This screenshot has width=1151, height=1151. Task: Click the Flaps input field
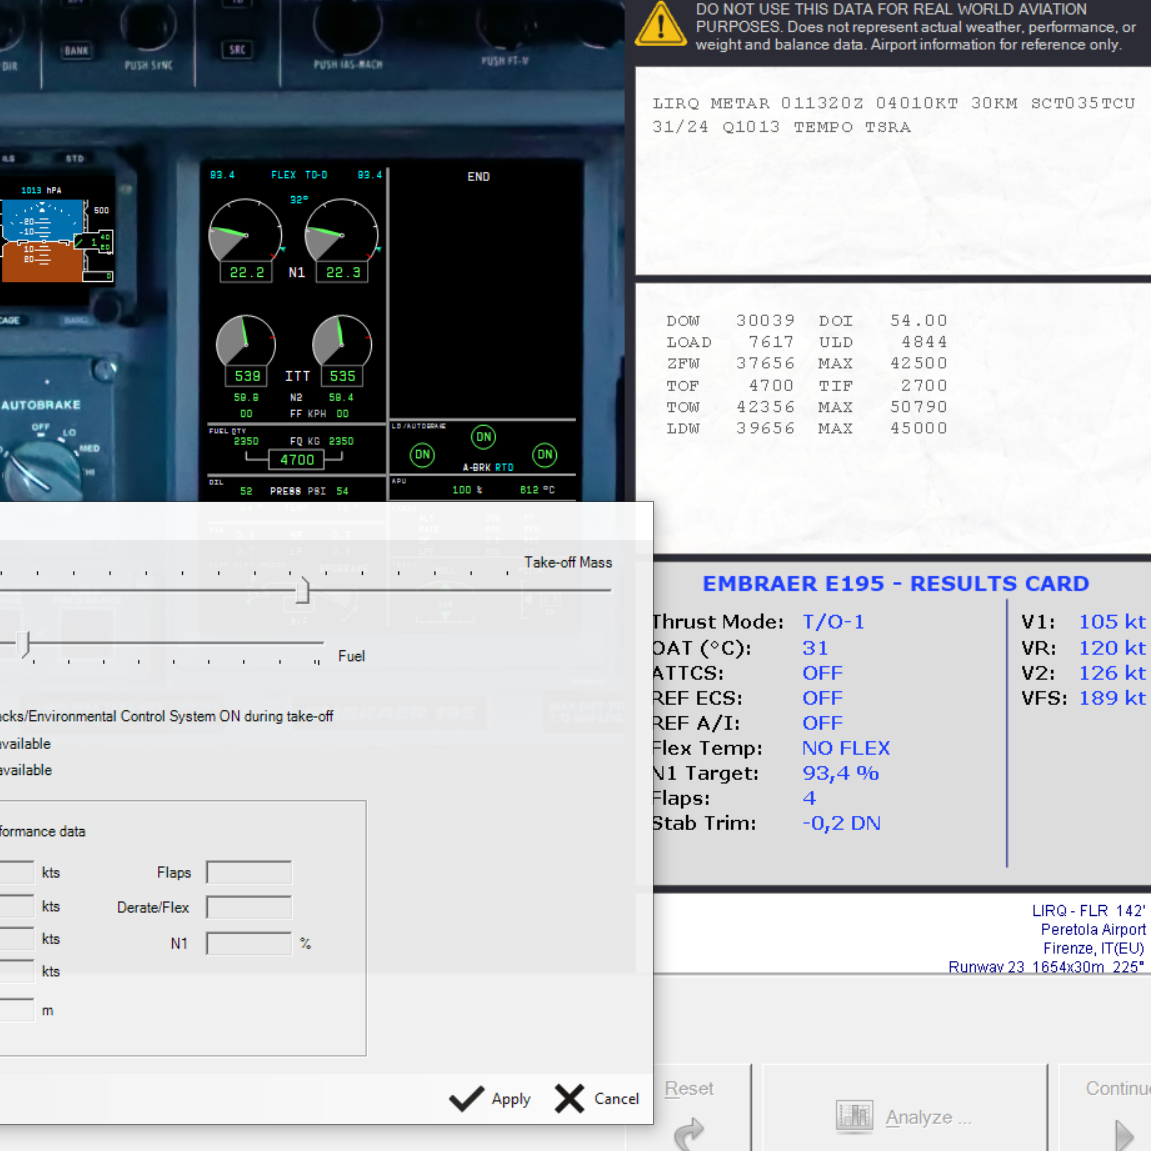(249, 872)
